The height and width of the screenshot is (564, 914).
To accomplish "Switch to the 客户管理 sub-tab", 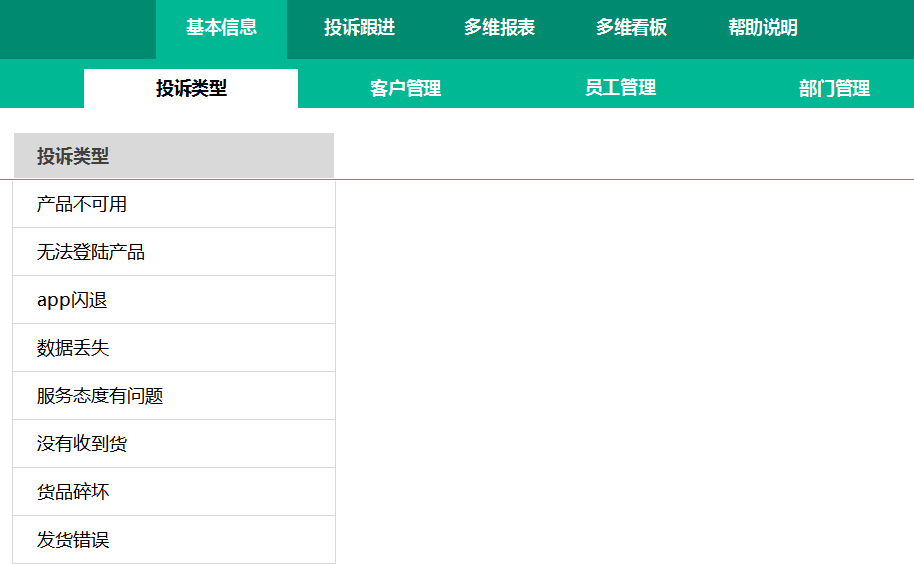I will [x=406, y=89].
